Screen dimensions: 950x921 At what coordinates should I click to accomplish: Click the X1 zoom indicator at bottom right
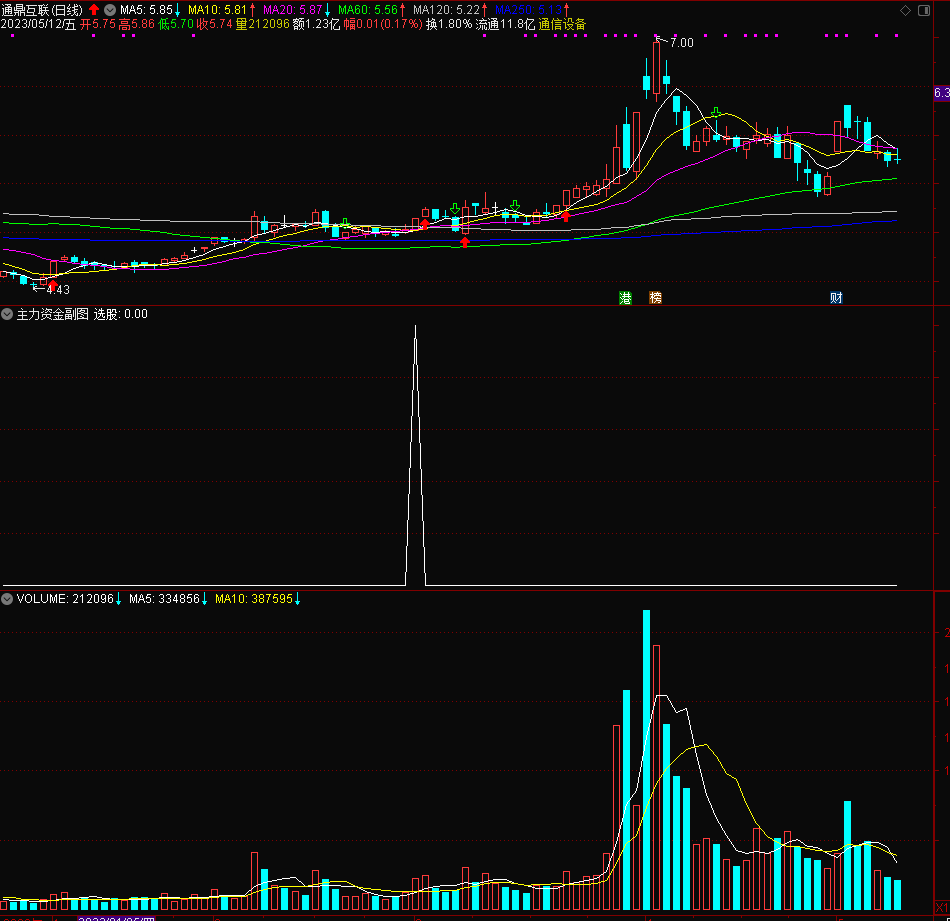[x=942, y=908]
